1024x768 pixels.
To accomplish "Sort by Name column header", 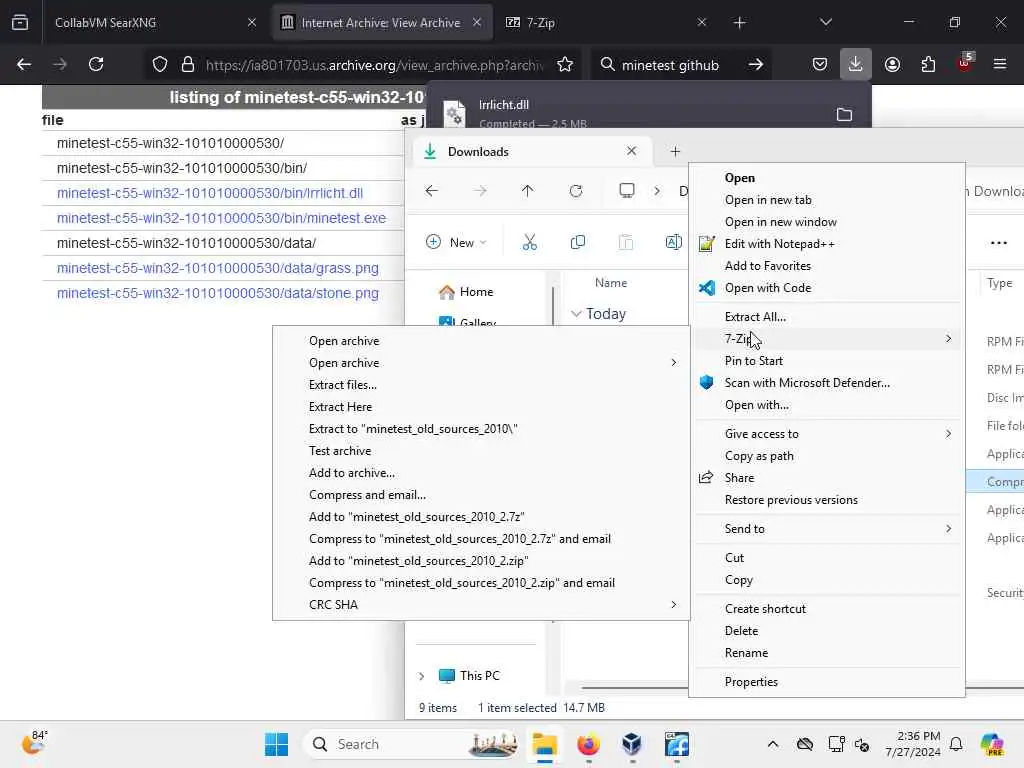I will 611,283.
